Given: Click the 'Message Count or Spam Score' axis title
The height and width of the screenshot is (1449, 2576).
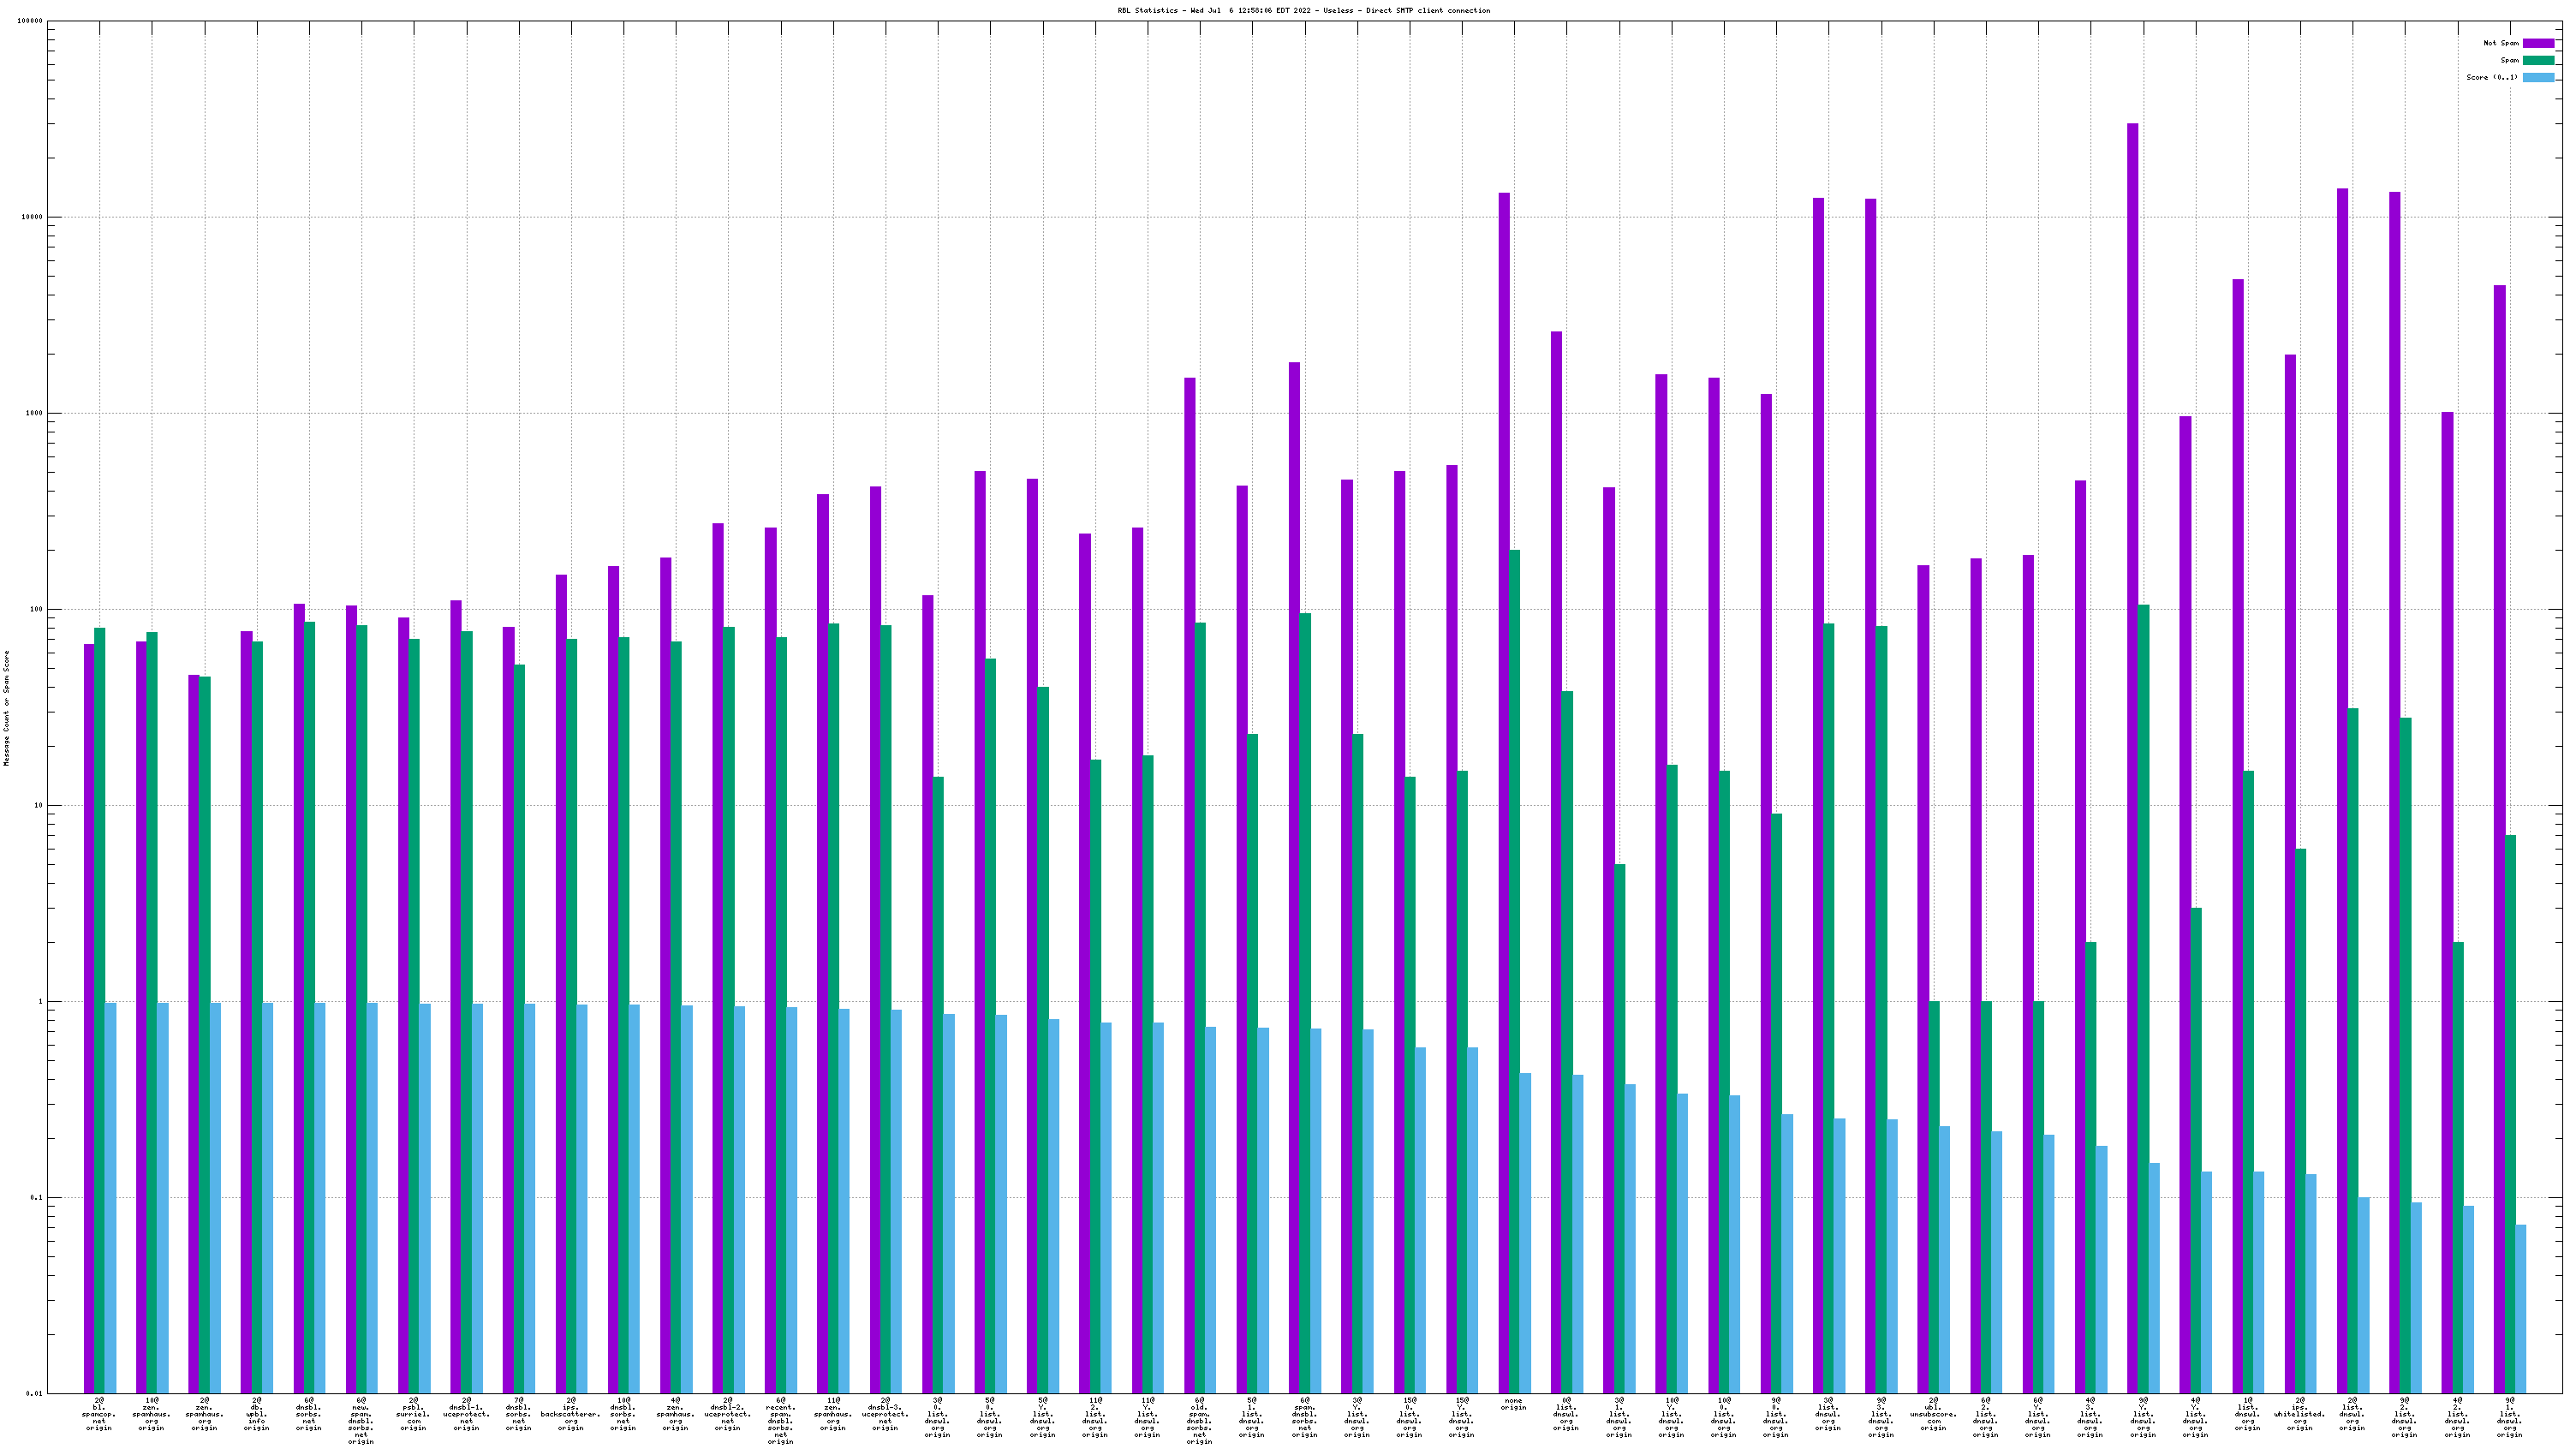Looking at the screenshot, I should point(6,707).
